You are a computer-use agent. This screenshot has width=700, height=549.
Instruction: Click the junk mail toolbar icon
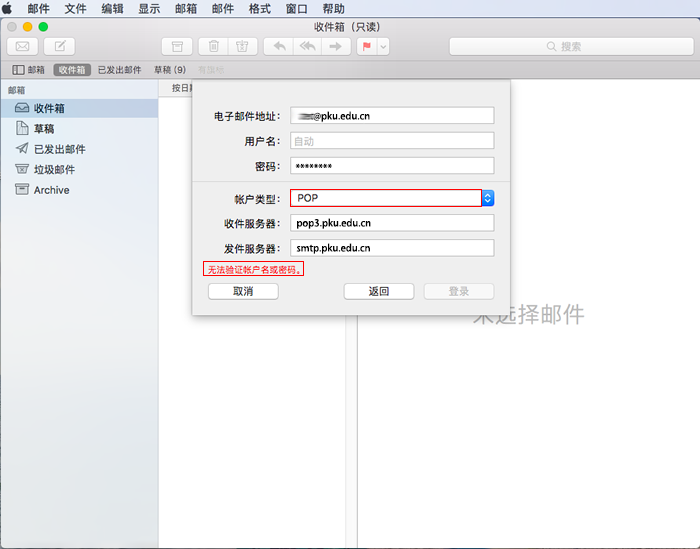pyautogui.click(x=240, y=46)
